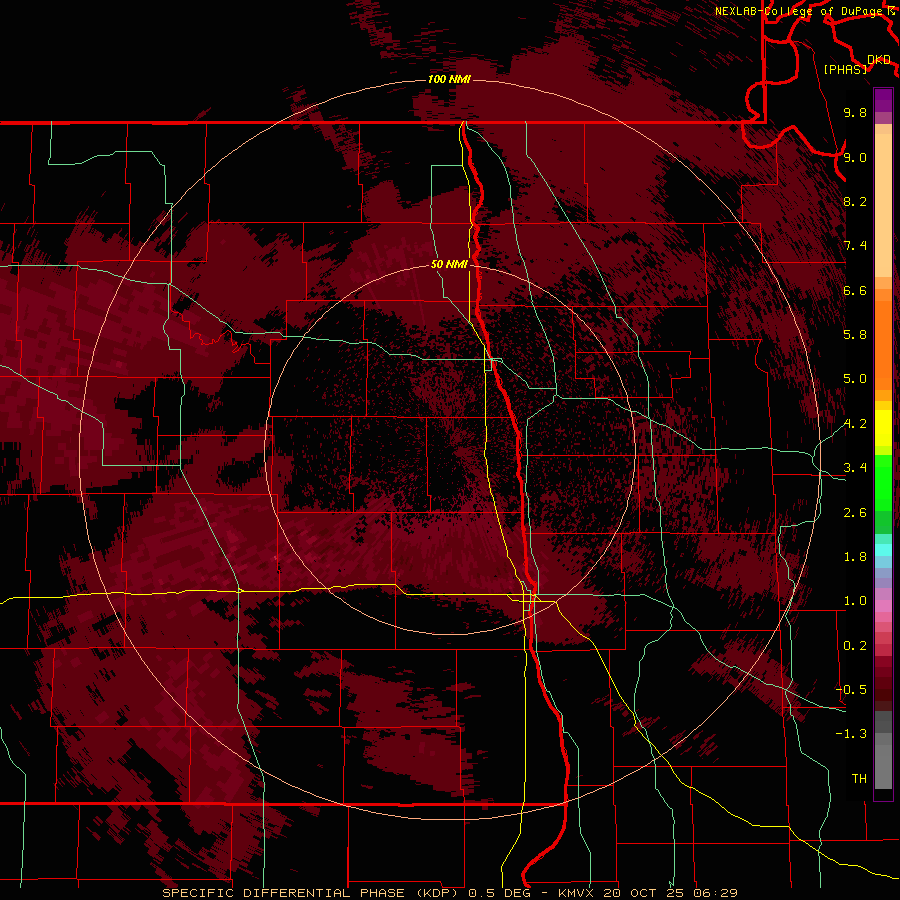Click the 1.0 value on the scale

(x=855, y=601)
